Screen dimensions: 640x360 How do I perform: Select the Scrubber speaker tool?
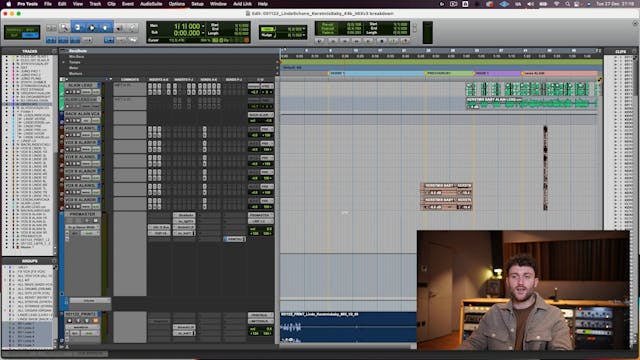[119, 28]
